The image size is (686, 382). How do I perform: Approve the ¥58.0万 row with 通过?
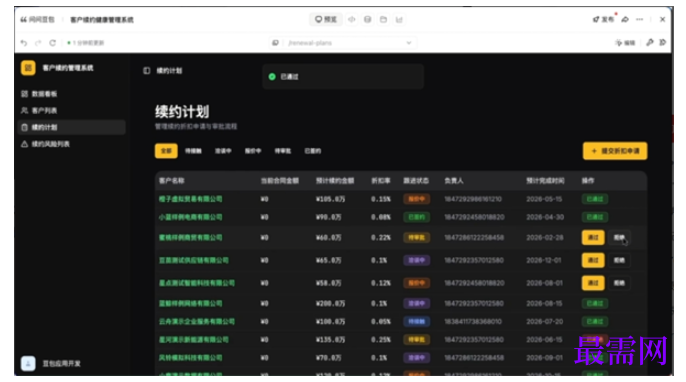tap(593, 283)
